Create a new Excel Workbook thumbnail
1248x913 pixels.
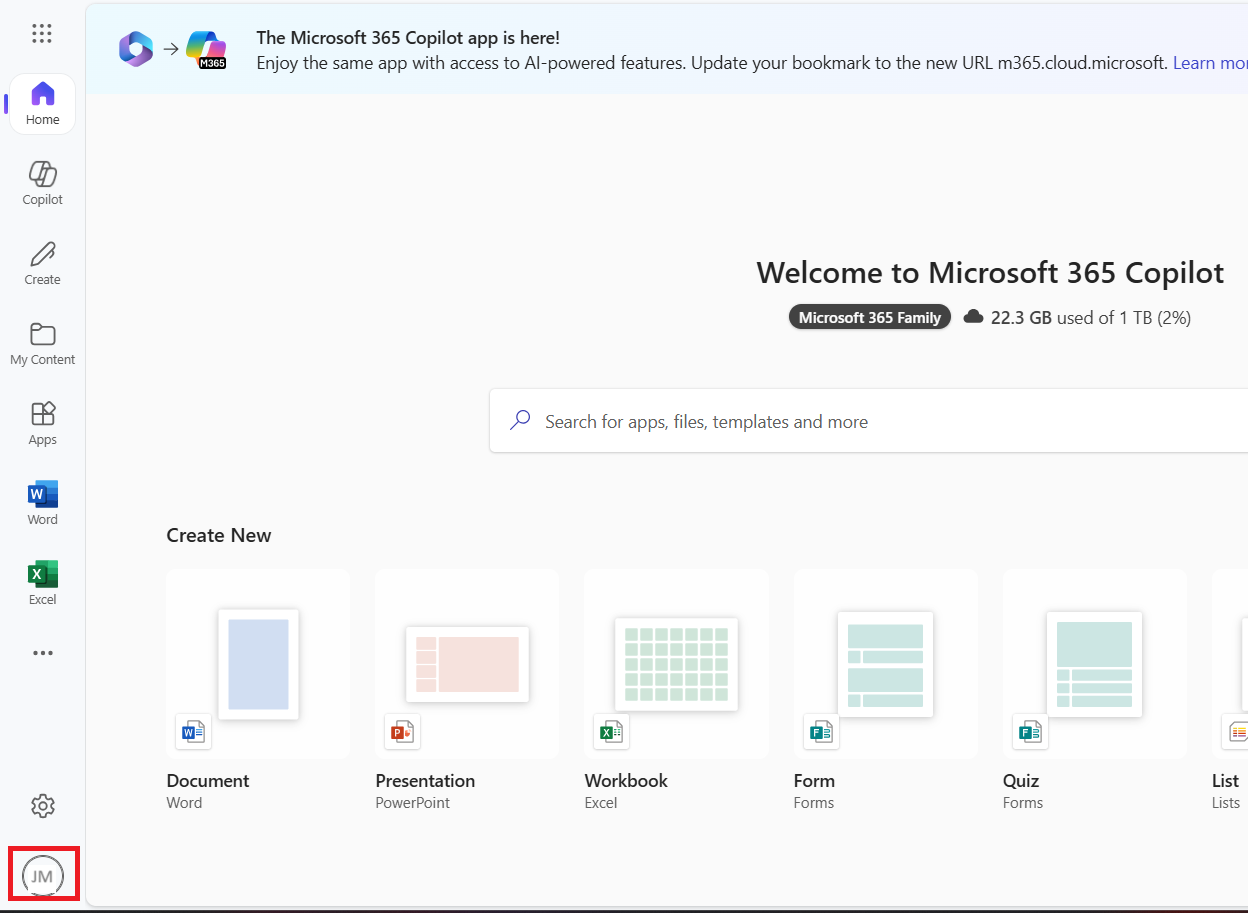[677, 664]
